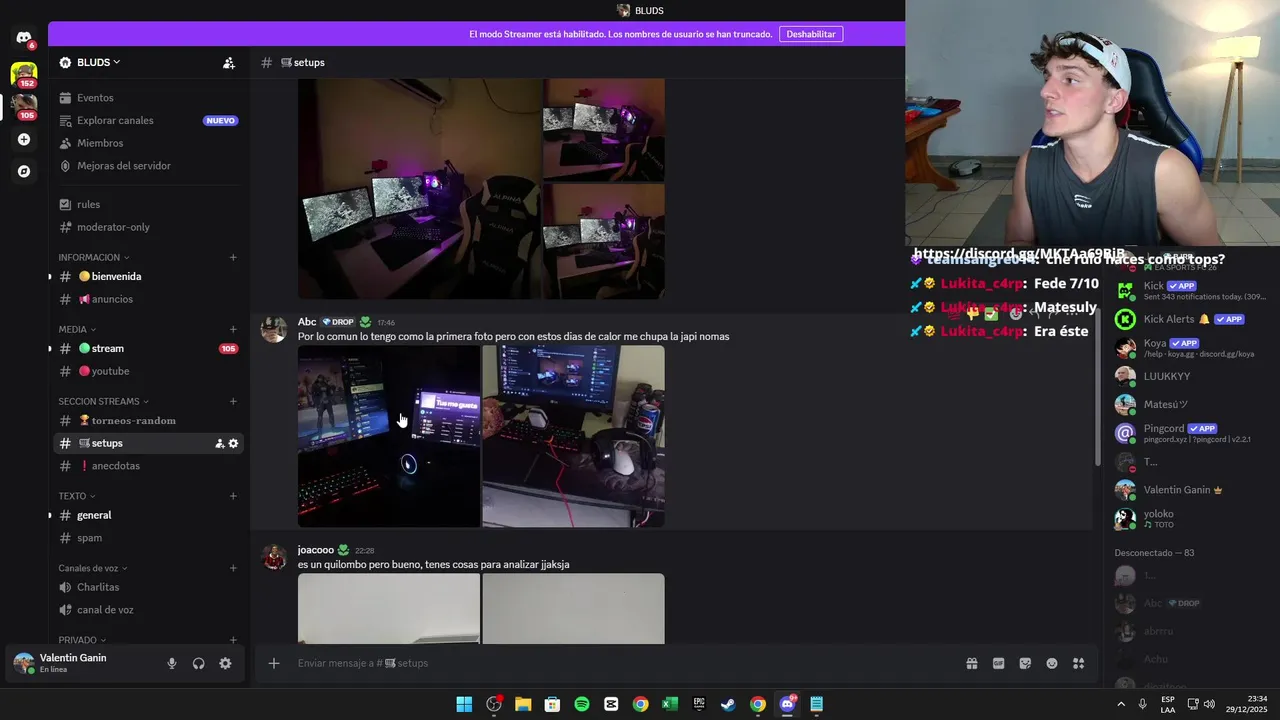Screen dimensions: 1280x720
Task: Collapse Canales de voz category
Action: click(93, 568)
